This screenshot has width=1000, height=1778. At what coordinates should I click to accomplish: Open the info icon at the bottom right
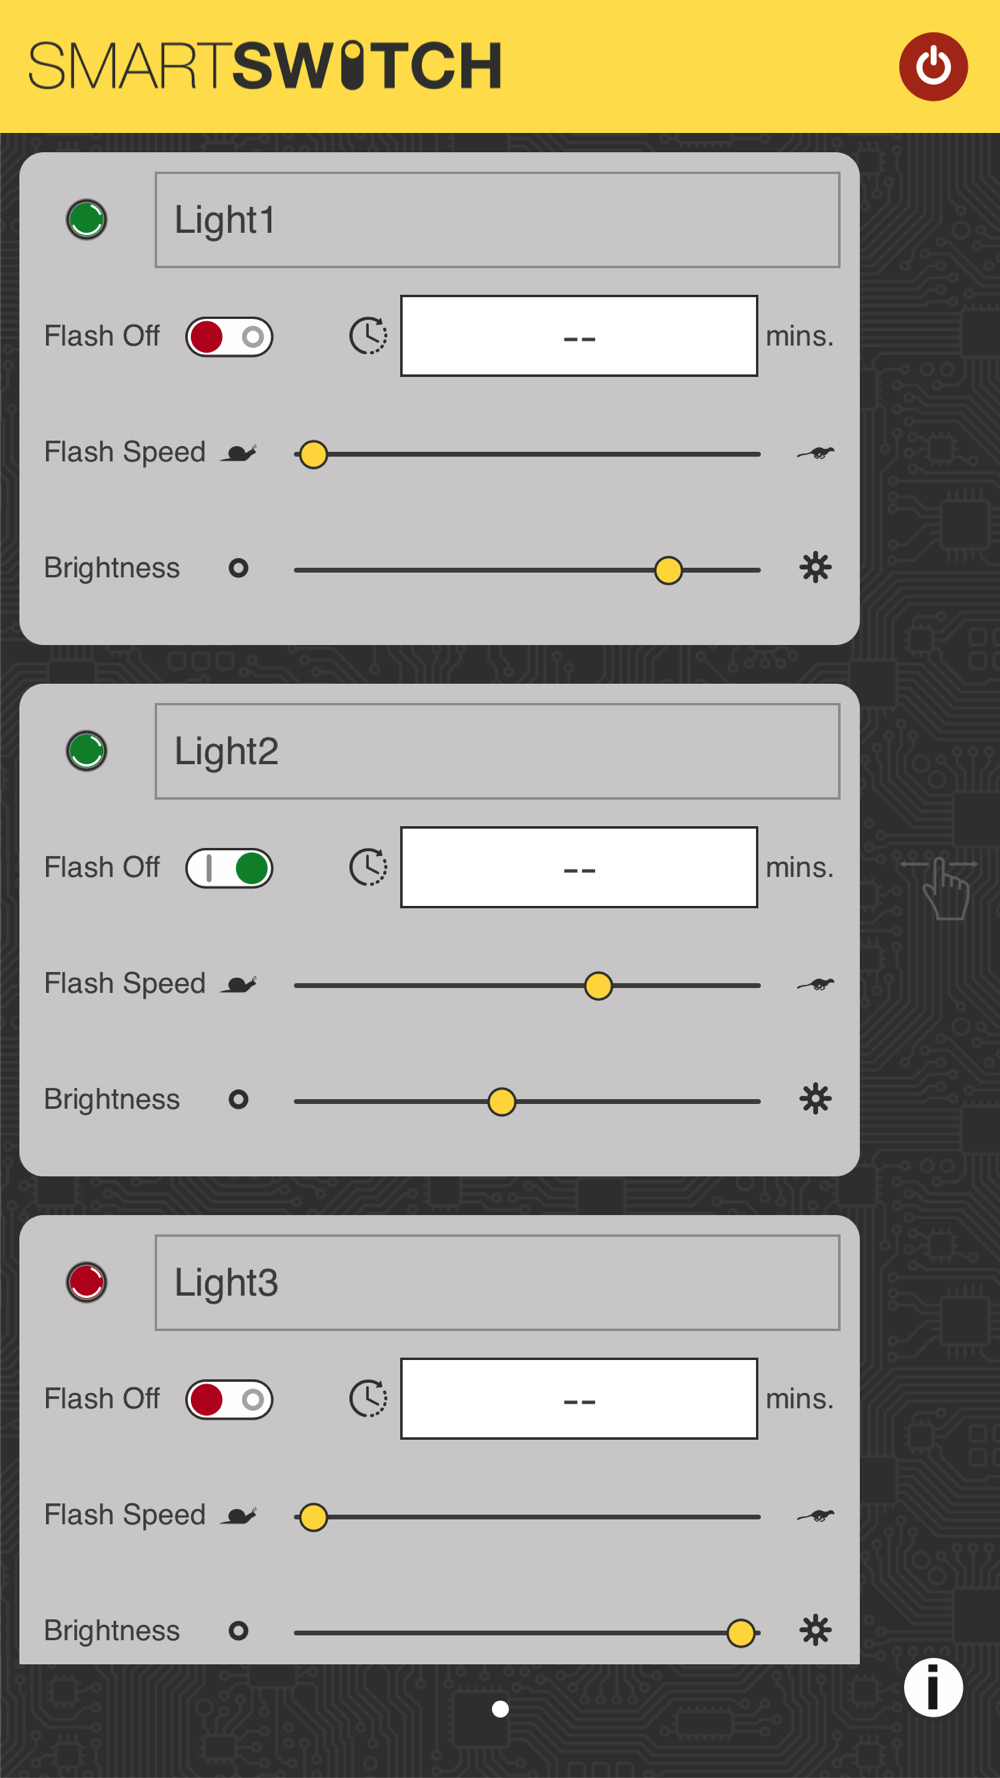pyautogui.click(x=933, y=1687)
